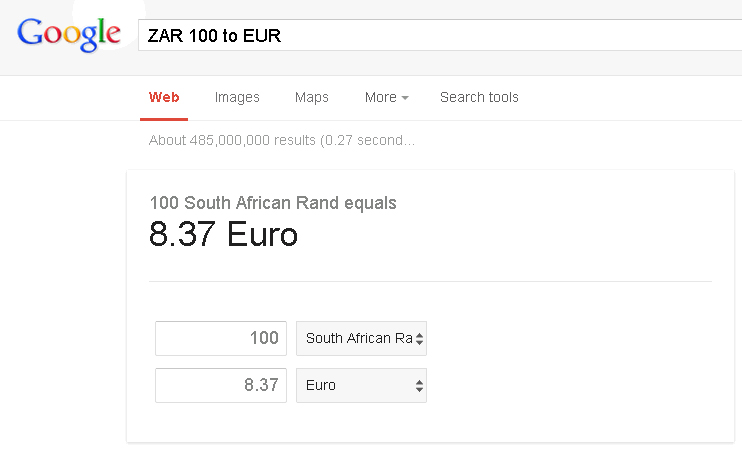Click the Google logo
Screen dimensions: 742x449
coord(69,34)
